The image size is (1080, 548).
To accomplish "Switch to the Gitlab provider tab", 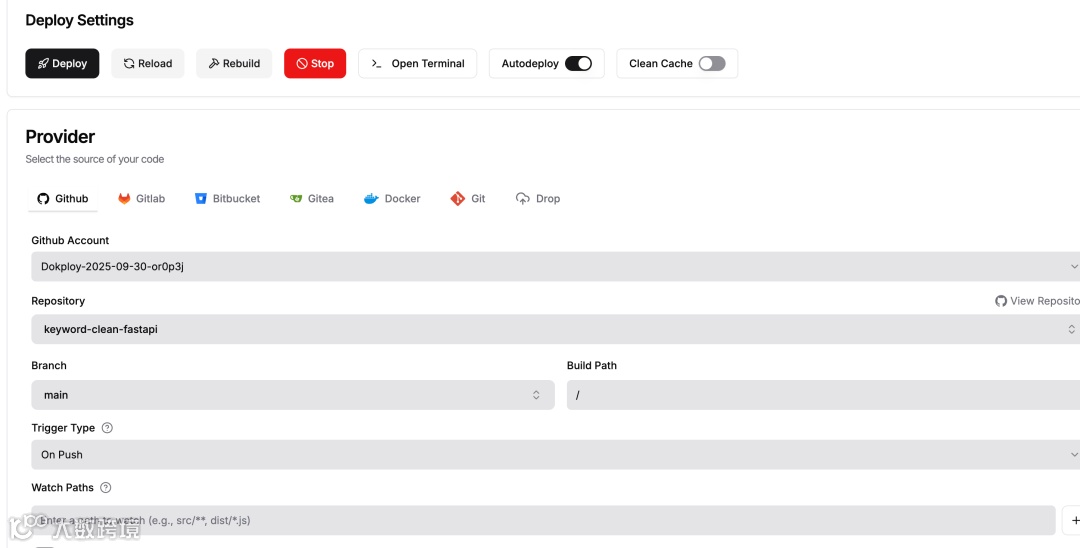I will coord(141,198).
